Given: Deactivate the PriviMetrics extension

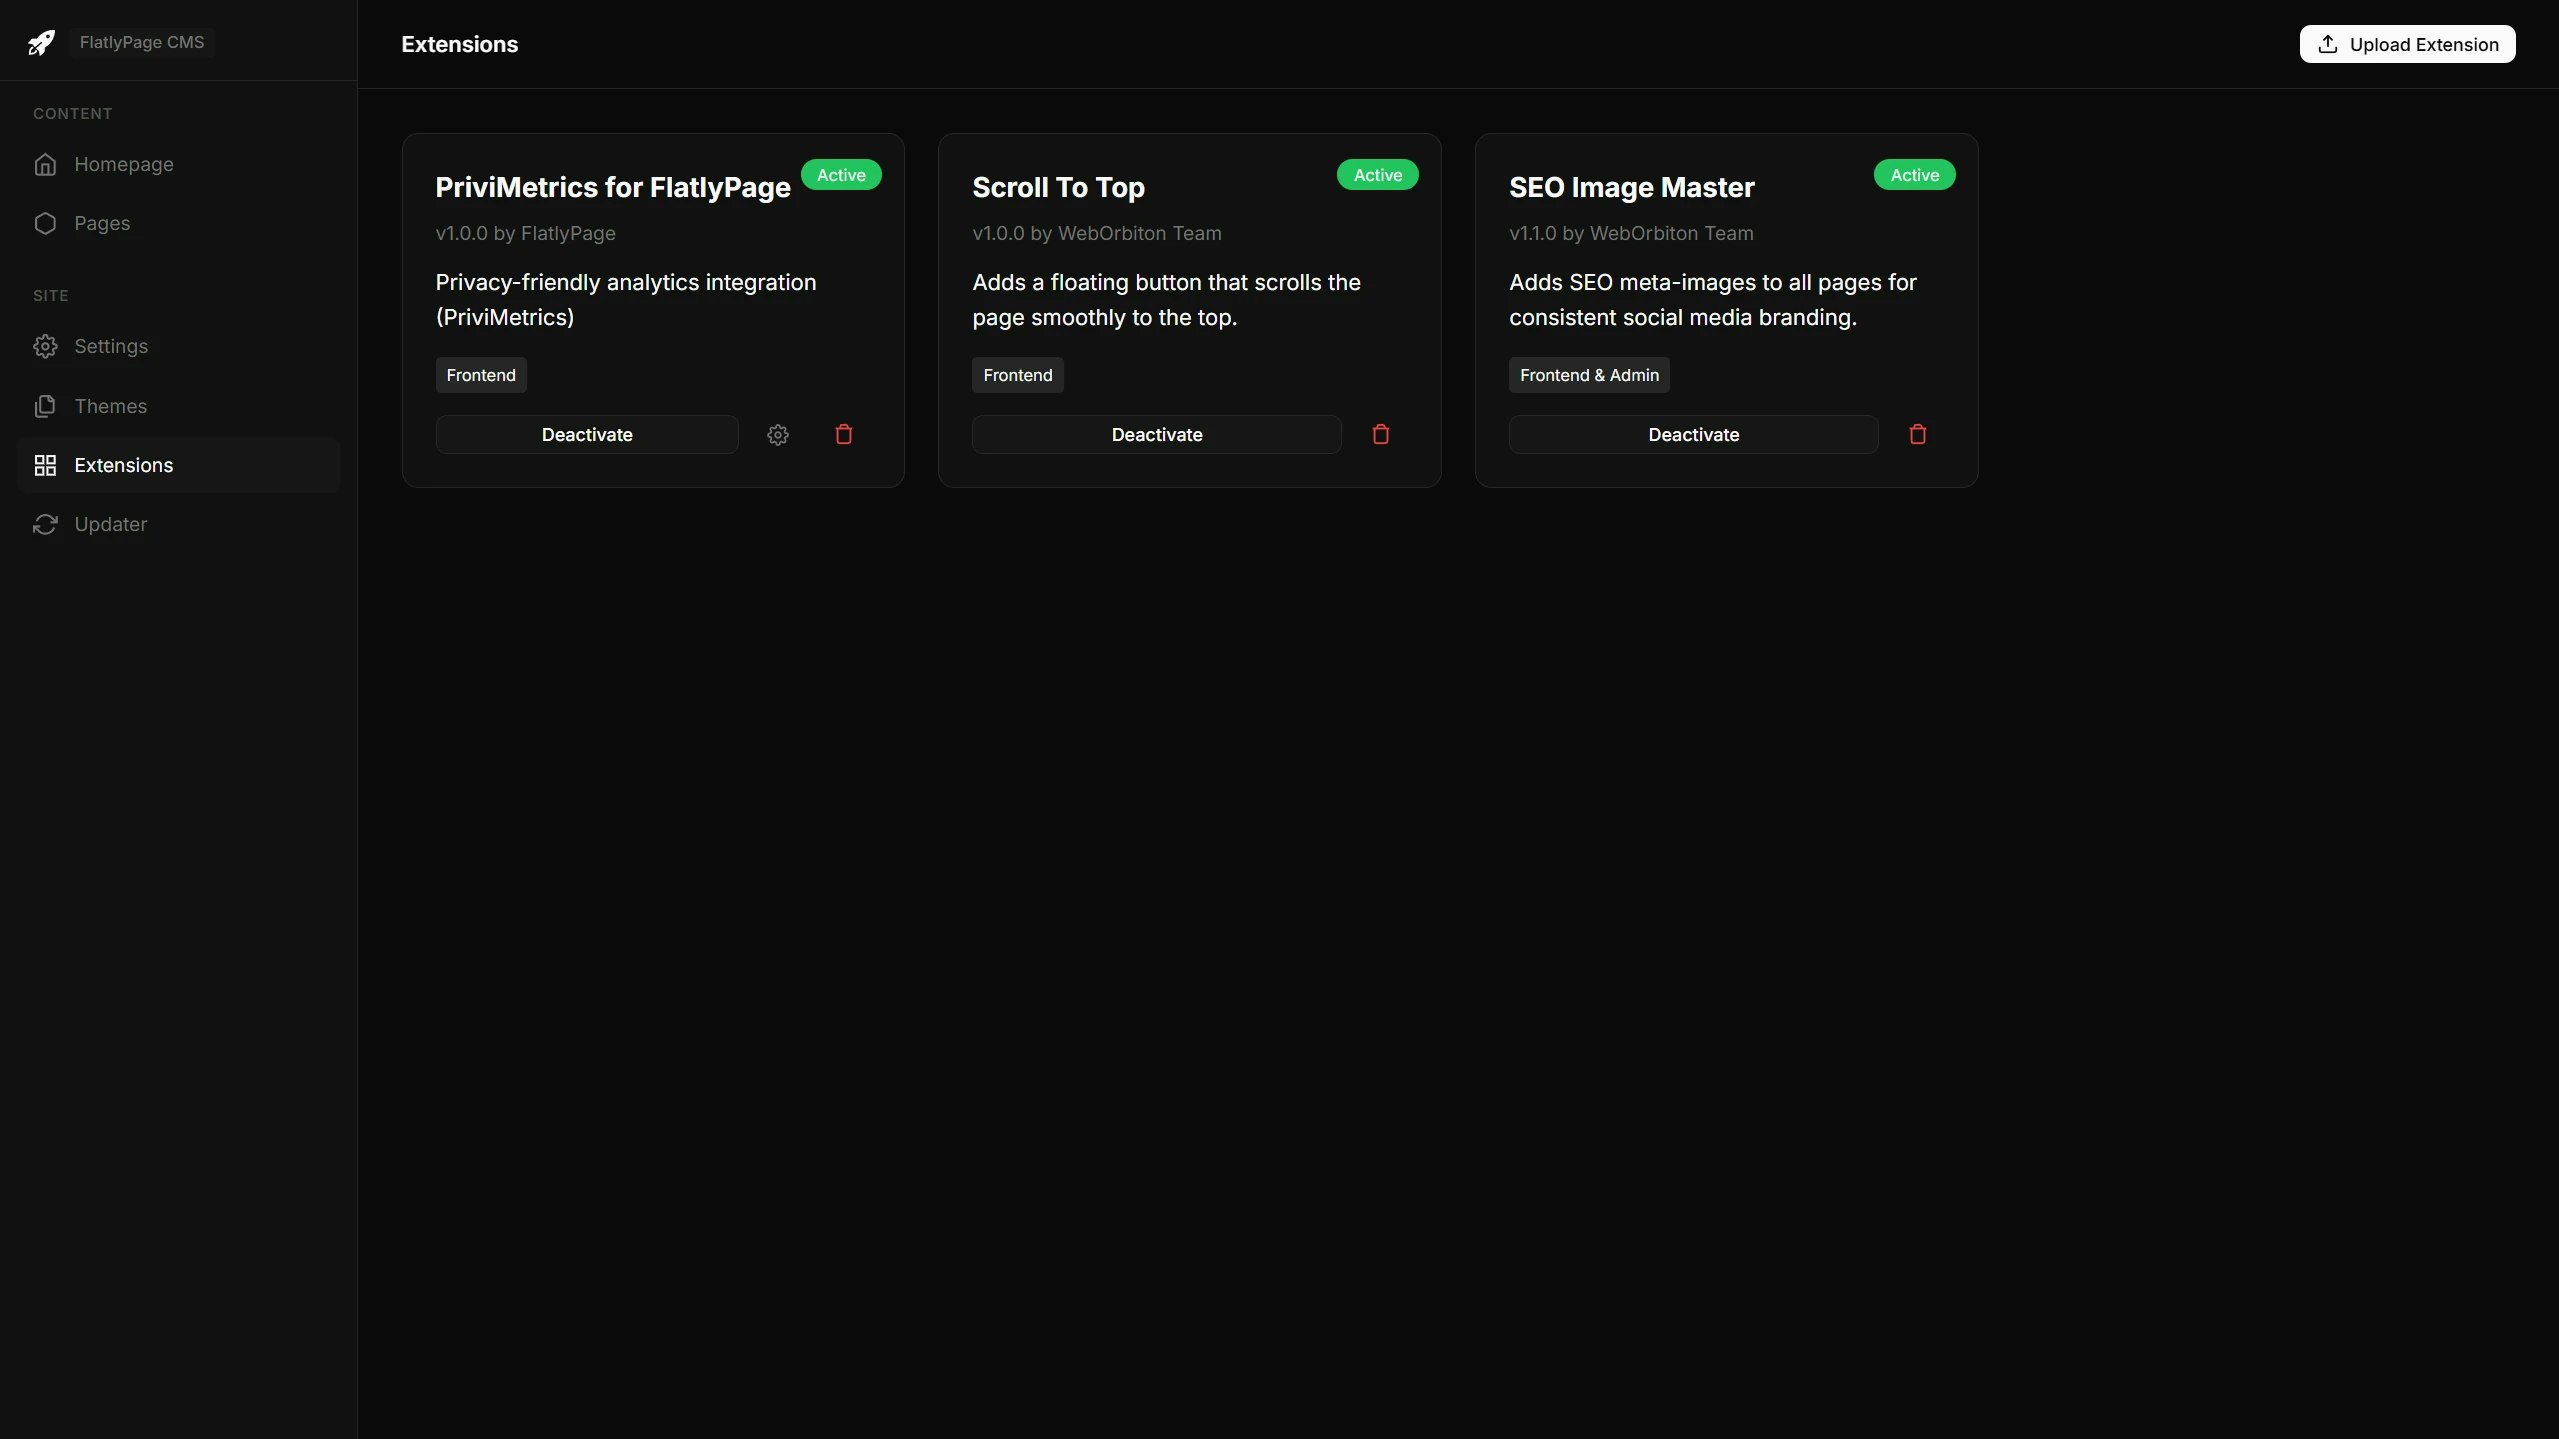Looking at the screenshot, I should 587,434.
